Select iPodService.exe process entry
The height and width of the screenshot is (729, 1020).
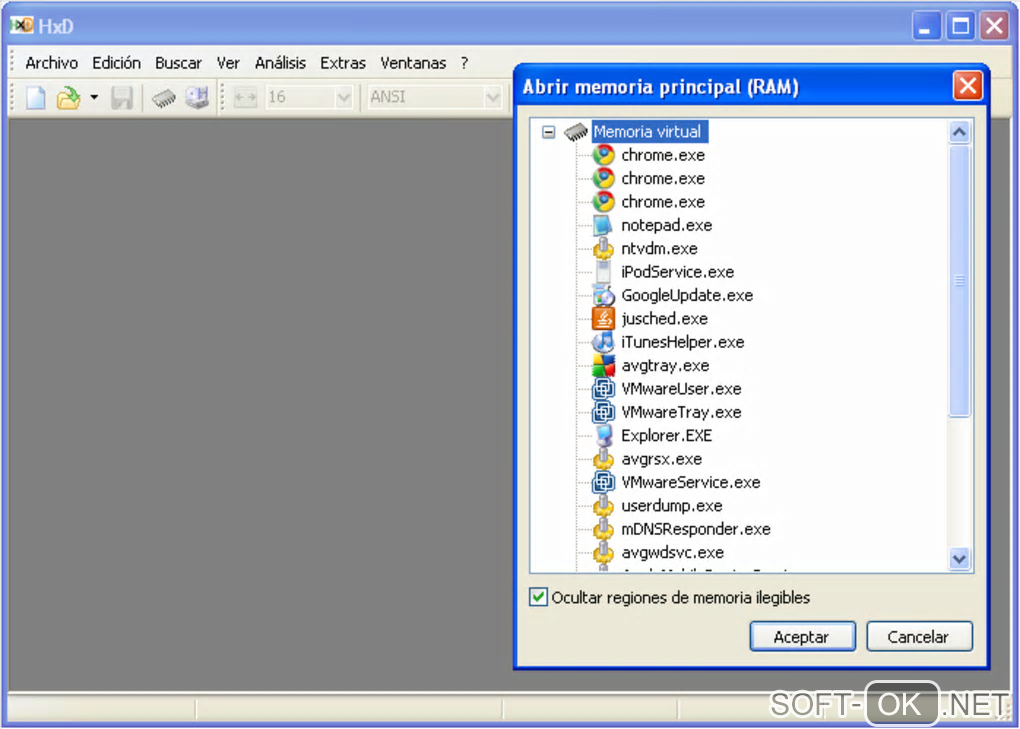click(677, 272)
